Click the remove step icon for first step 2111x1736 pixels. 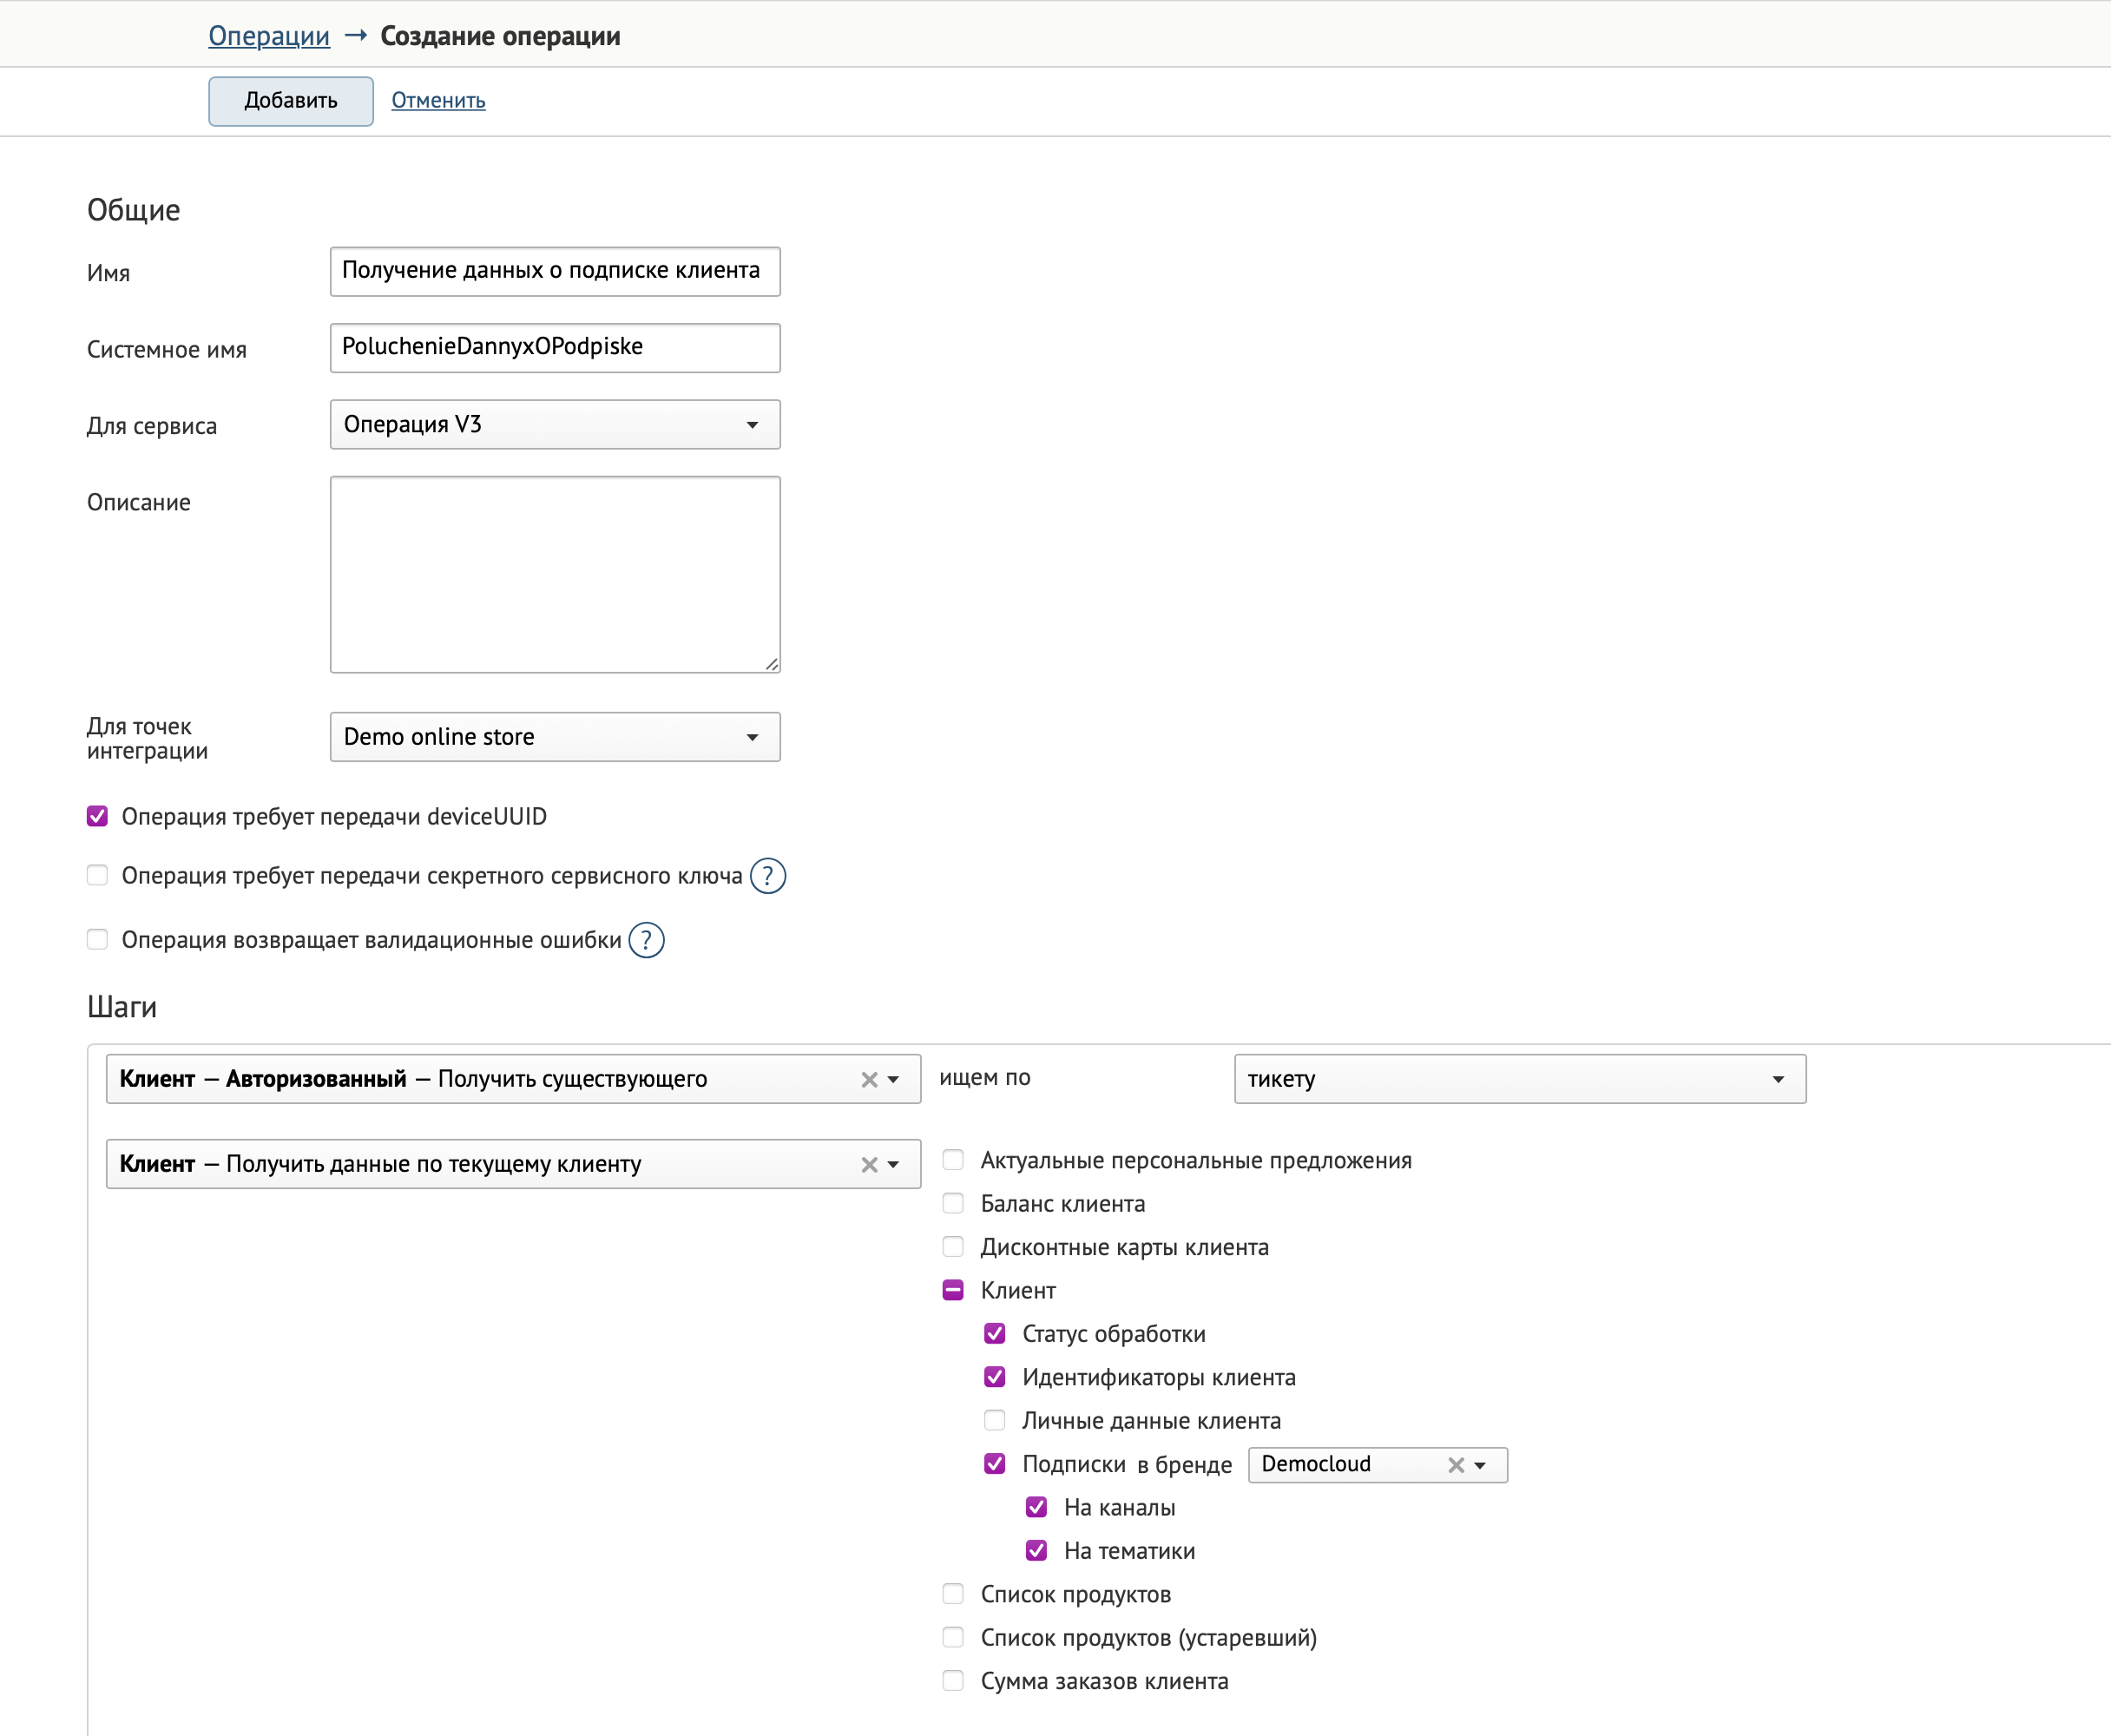pyautogui.click(x=866, y=1078)
